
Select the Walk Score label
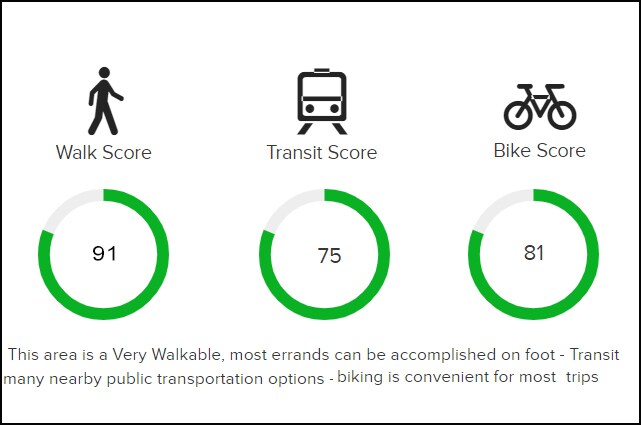[x=104, y=153]
